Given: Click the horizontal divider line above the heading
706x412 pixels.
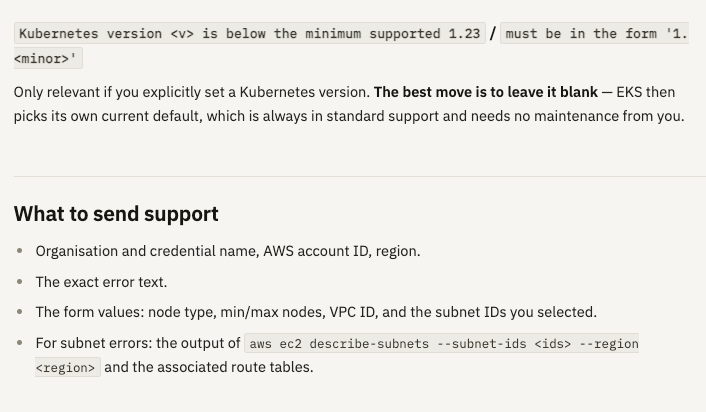Looking at the screenshot, I should (x=360, y=177).
